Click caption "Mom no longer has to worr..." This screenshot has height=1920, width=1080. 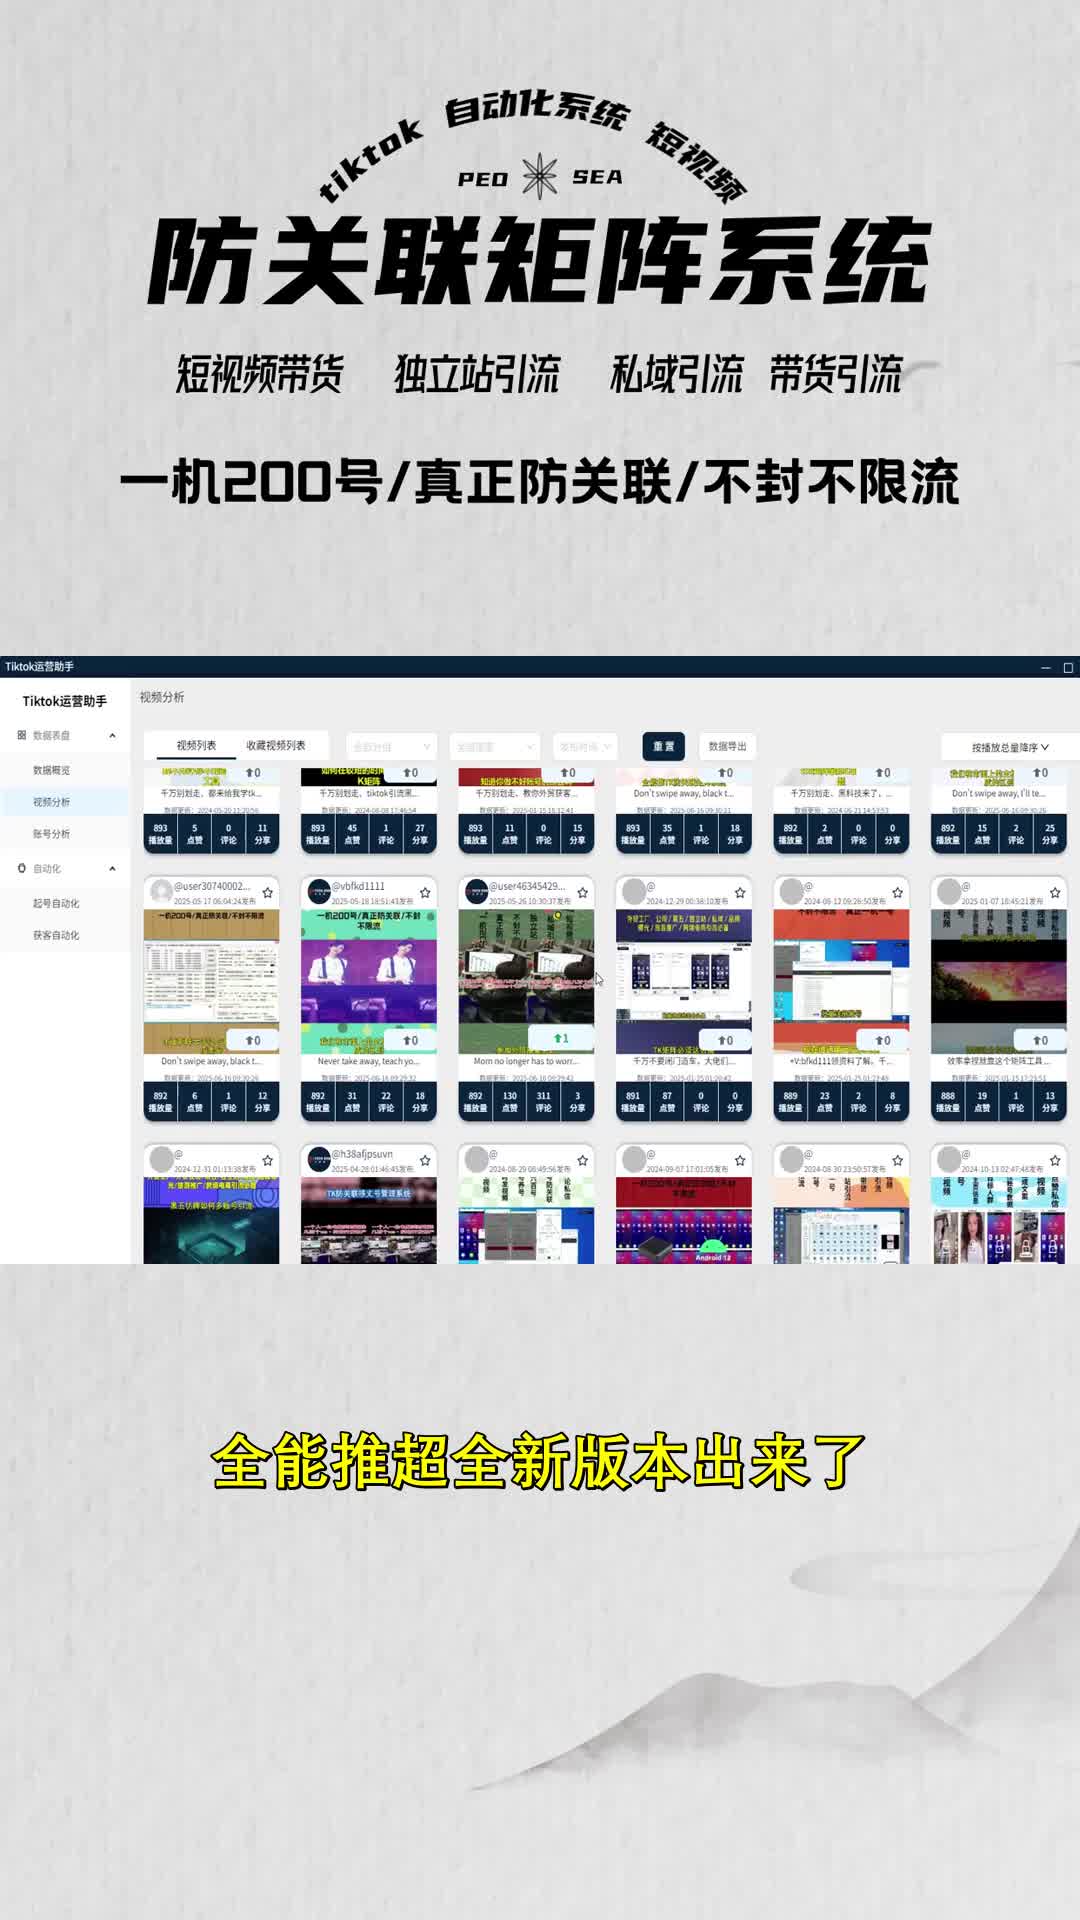click(526, 1062)
